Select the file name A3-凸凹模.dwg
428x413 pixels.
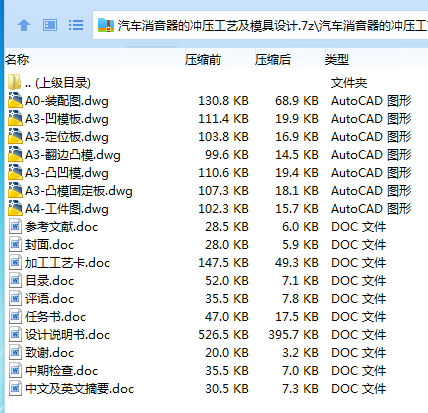coord(67,173)
